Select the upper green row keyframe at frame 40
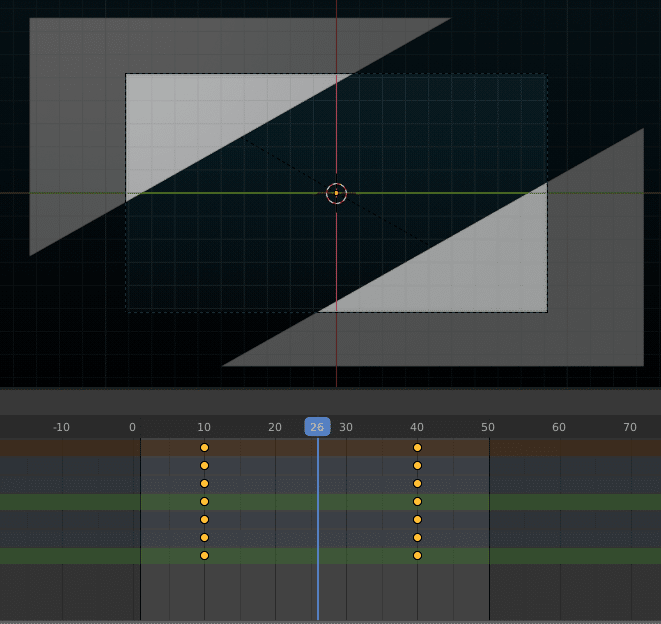The width and height of the screenshot is (661, 624). (417, 501)
